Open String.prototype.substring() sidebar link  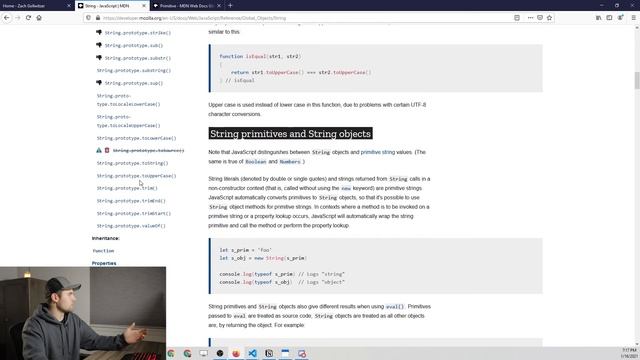coord(133,71)
